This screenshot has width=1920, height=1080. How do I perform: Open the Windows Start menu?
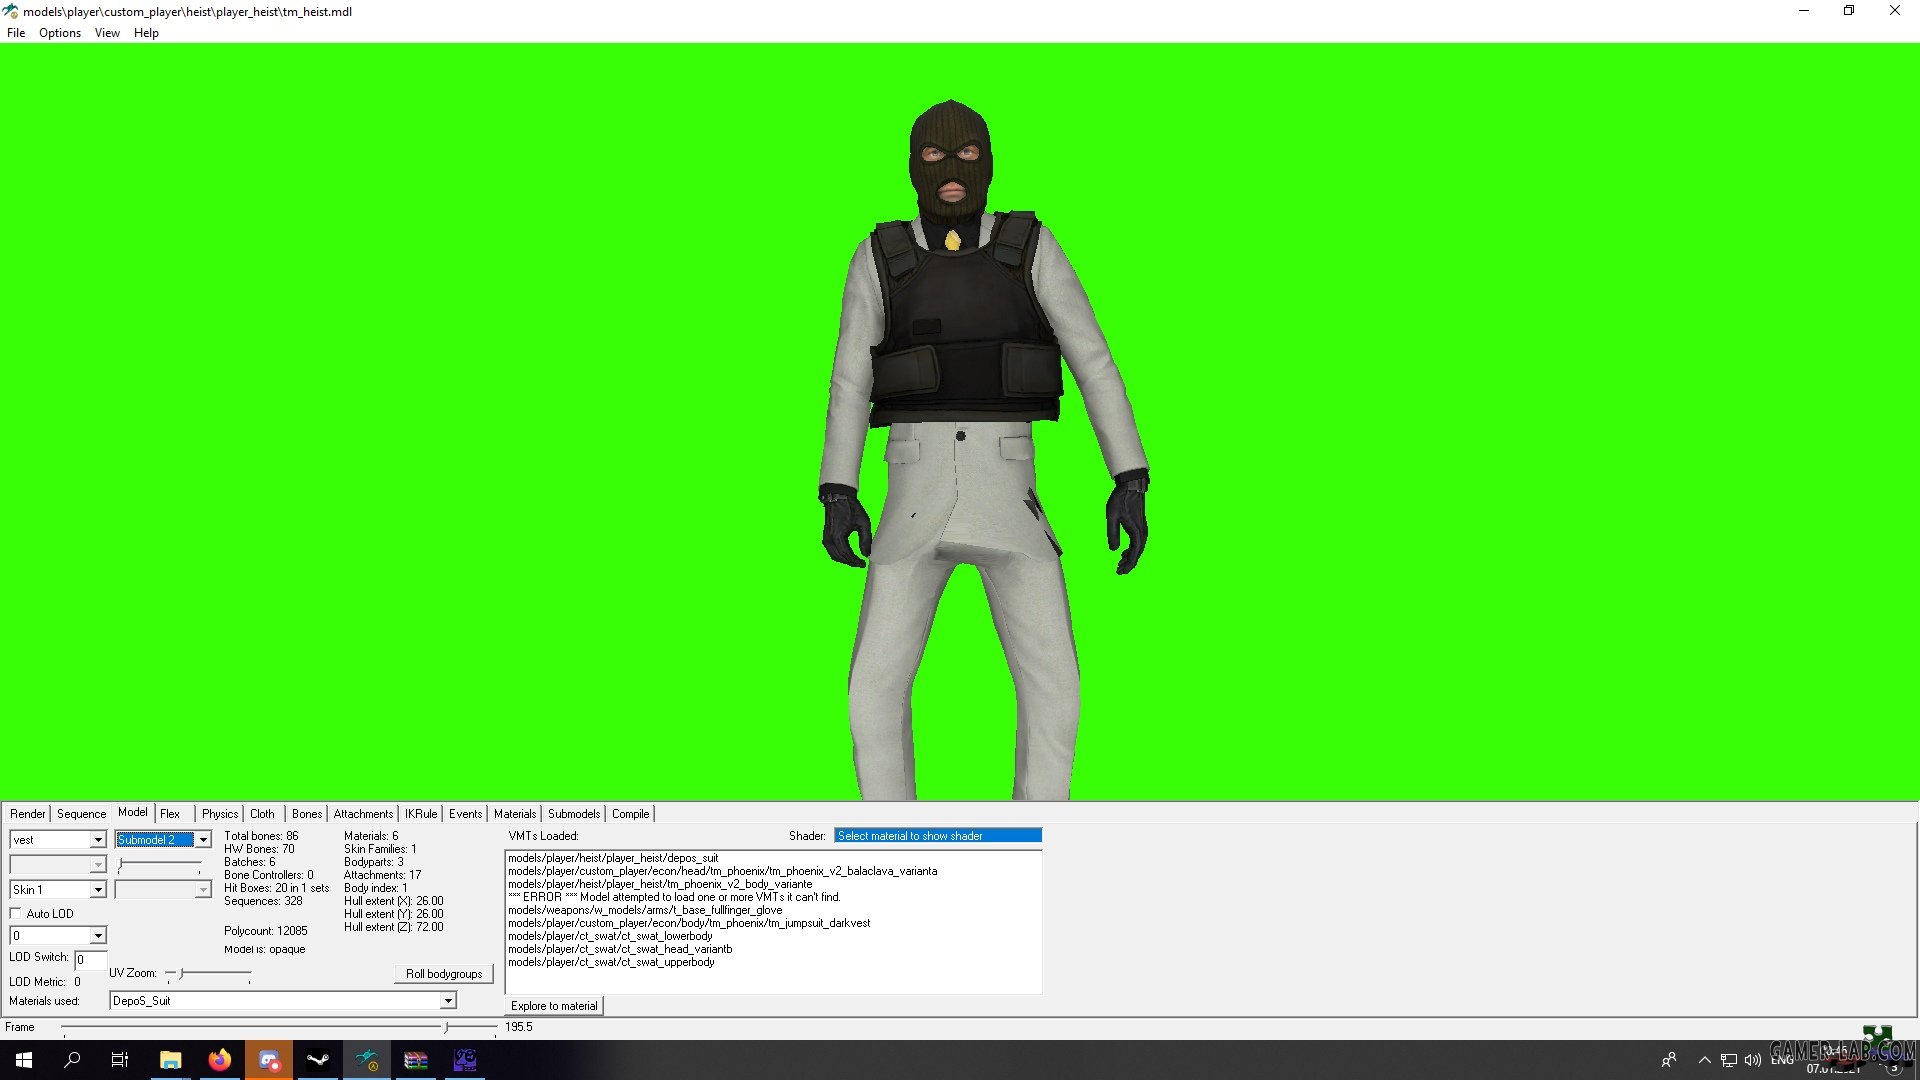tap(24, 1060)
